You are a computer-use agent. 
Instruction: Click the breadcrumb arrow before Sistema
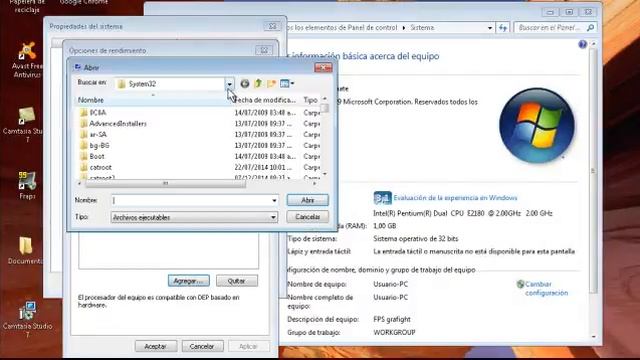pos(404,28)
